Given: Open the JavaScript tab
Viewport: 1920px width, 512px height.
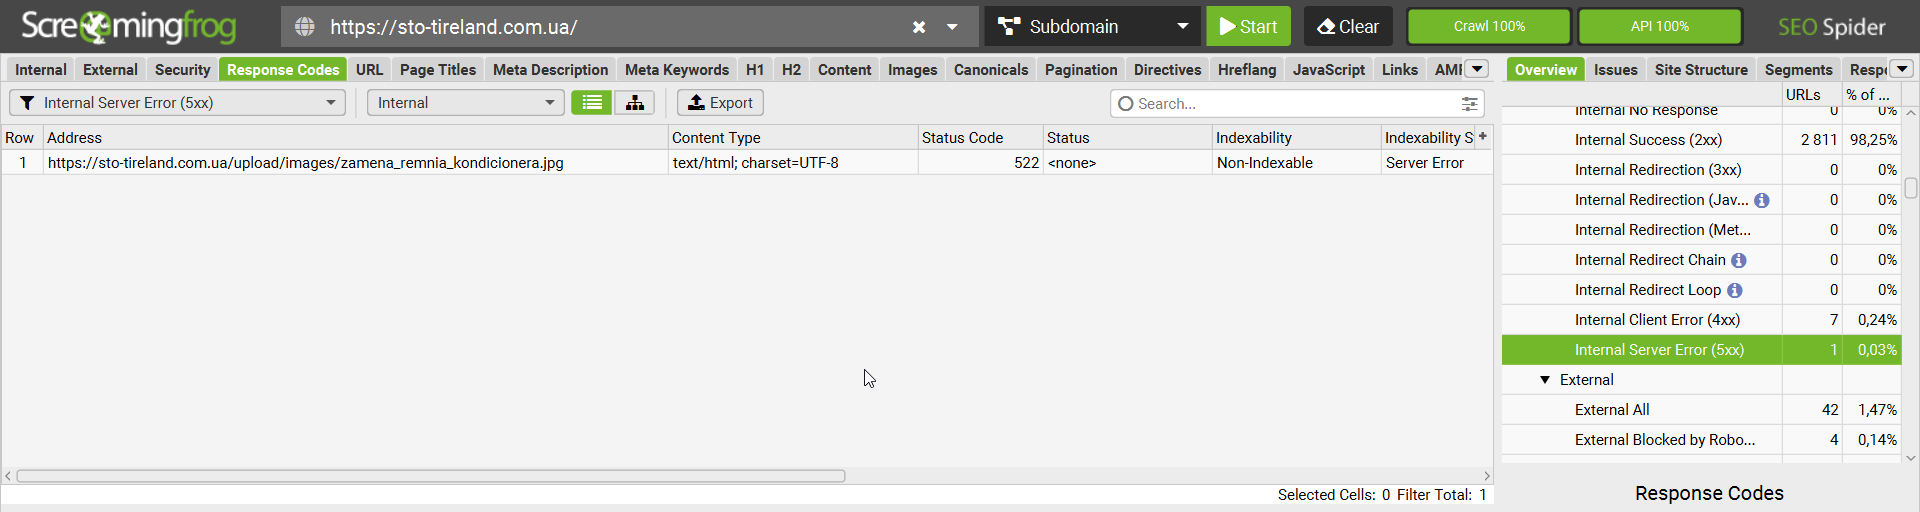Looking at the screenshot, I should [1328, 70].
